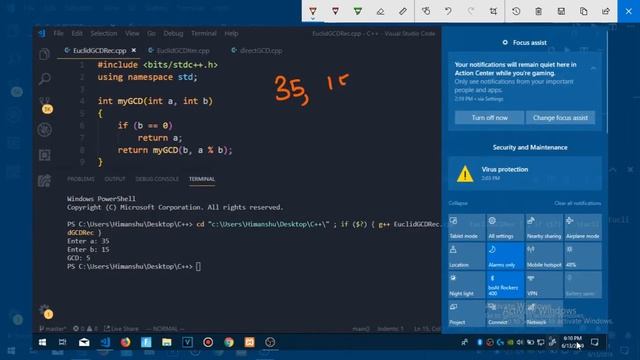This screenshot has height=360, width=640.
Task: Click Turn off now for focus assist
Action: tap(489, 118)
